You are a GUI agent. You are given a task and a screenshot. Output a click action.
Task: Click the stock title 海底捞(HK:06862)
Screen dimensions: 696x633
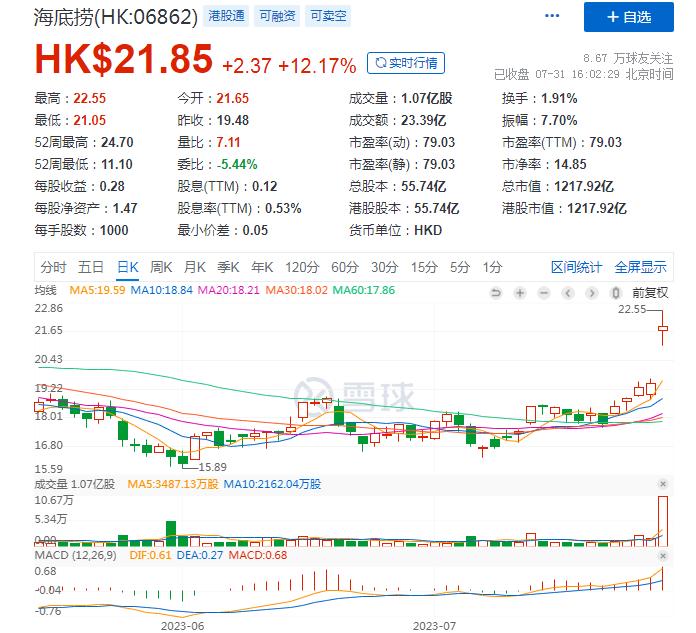[x=115, y=17]
